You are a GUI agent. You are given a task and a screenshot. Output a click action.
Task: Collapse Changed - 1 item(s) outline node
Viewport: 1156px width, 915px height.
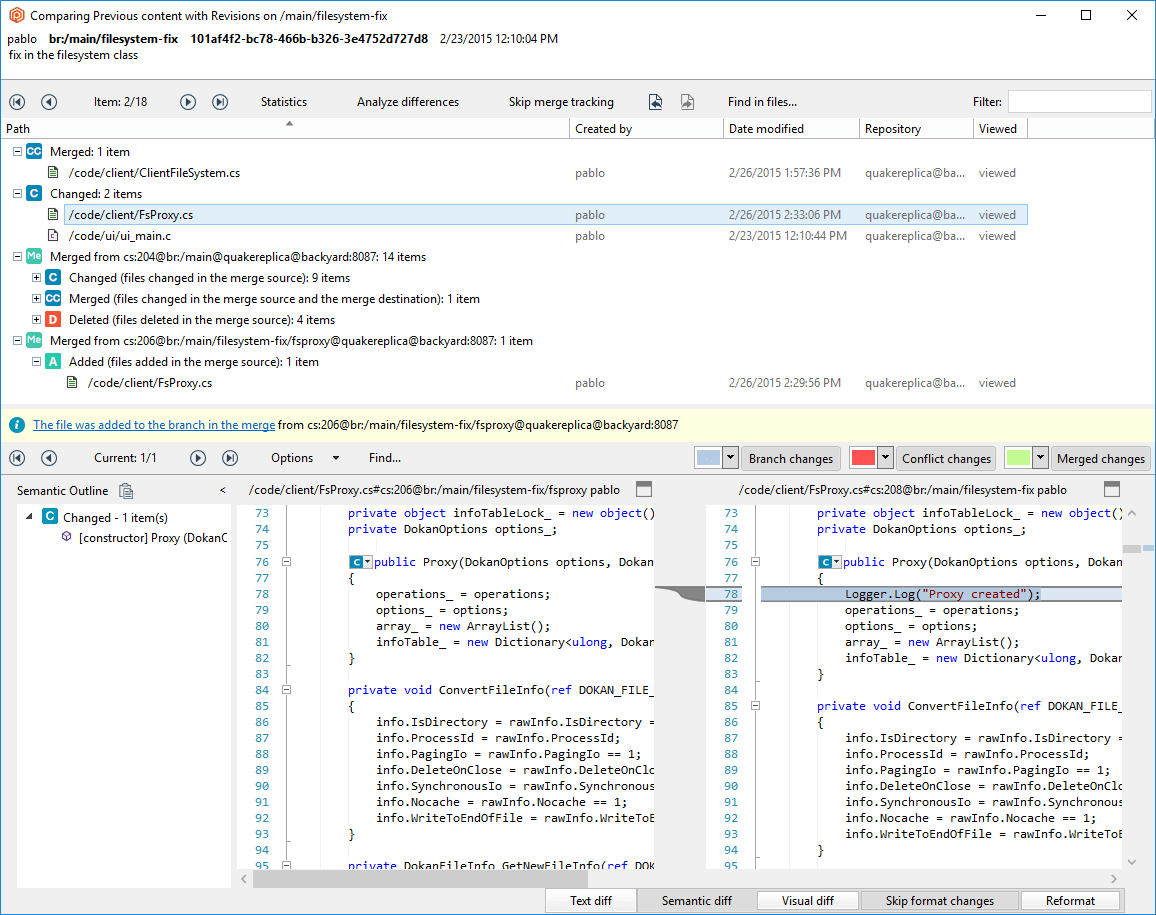29,516
